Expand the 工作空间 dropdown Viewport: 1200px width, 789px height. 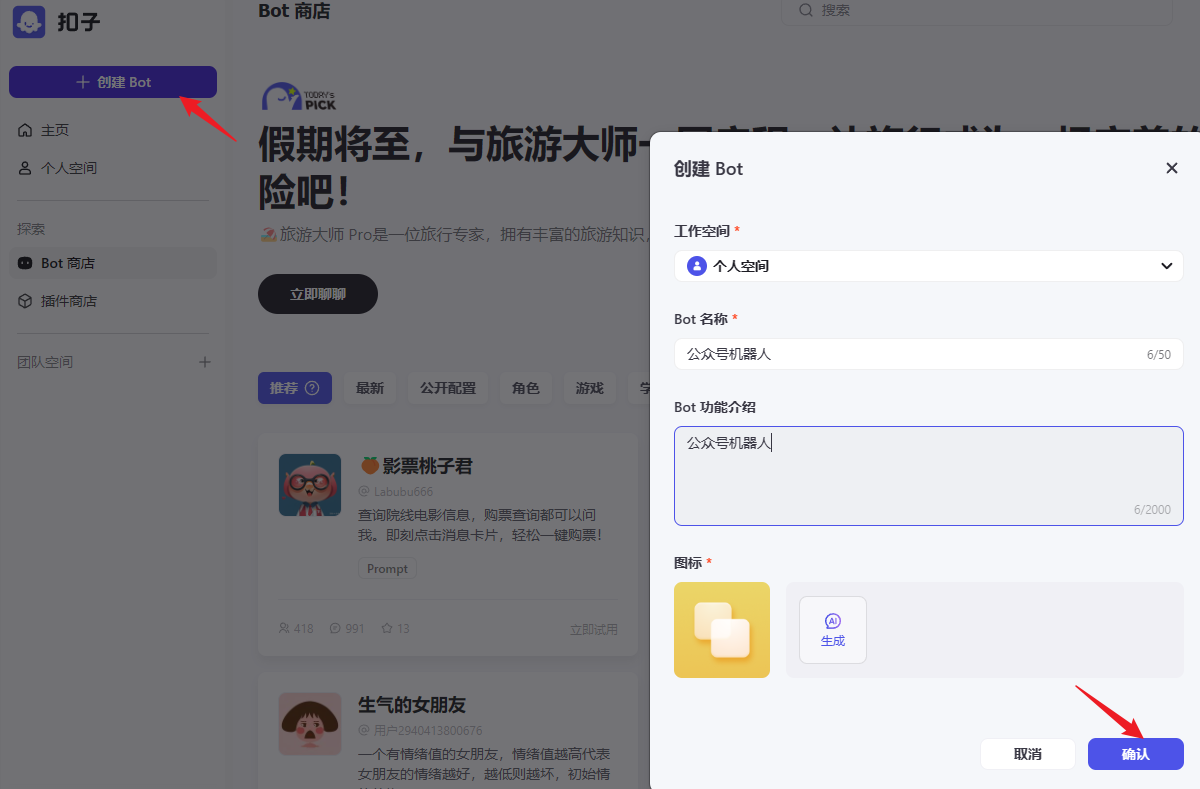(x=928, y=266)
